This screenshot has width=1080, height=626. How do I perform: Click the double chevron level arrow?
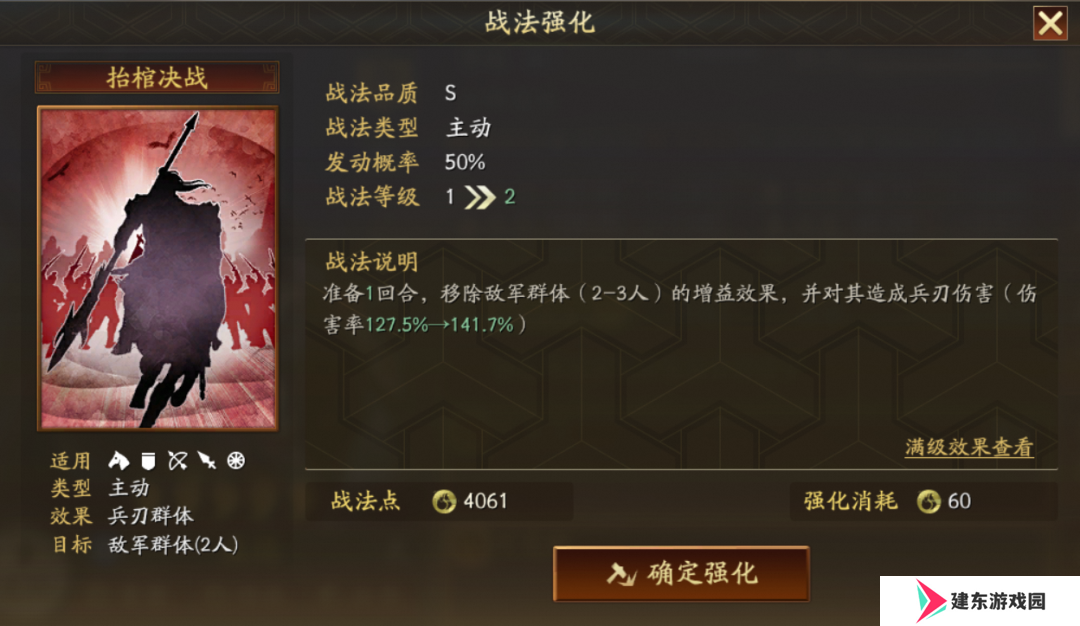[480, 198]
